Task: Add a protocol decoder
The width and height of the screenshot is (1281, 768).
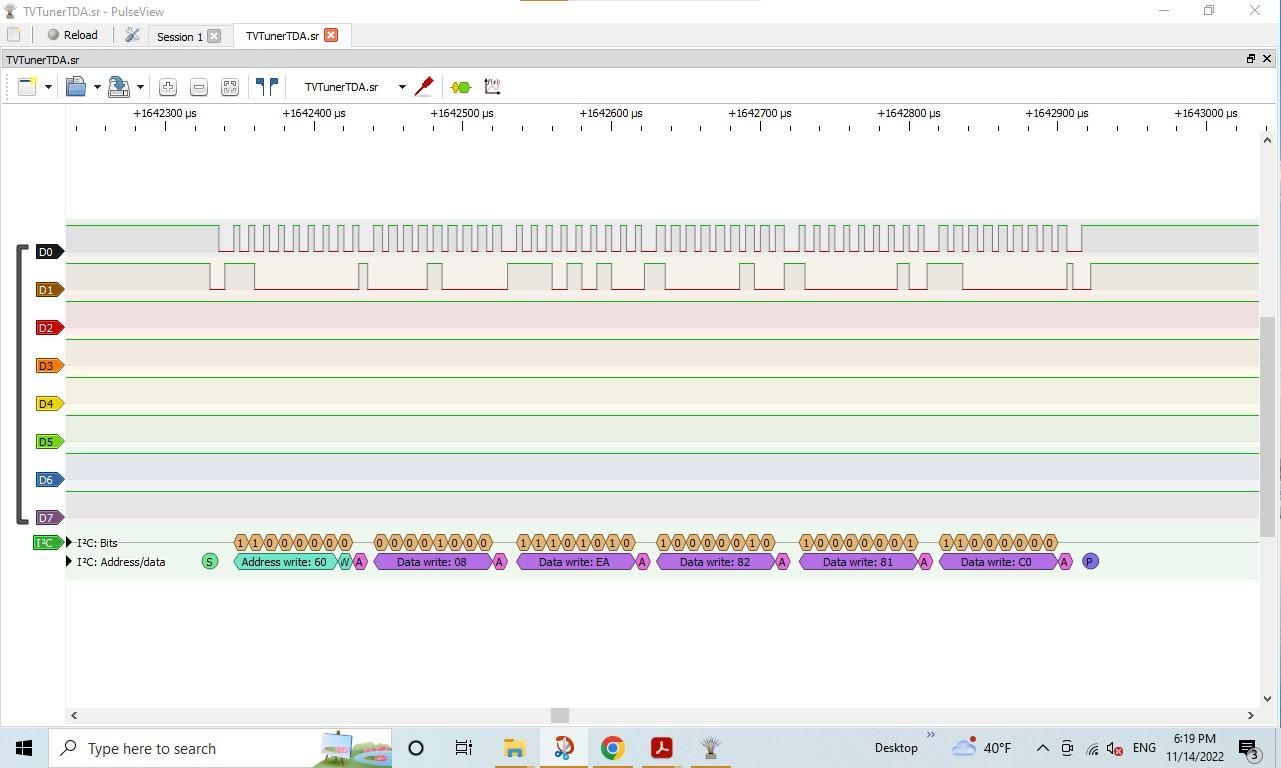Action: pos(459,87)
